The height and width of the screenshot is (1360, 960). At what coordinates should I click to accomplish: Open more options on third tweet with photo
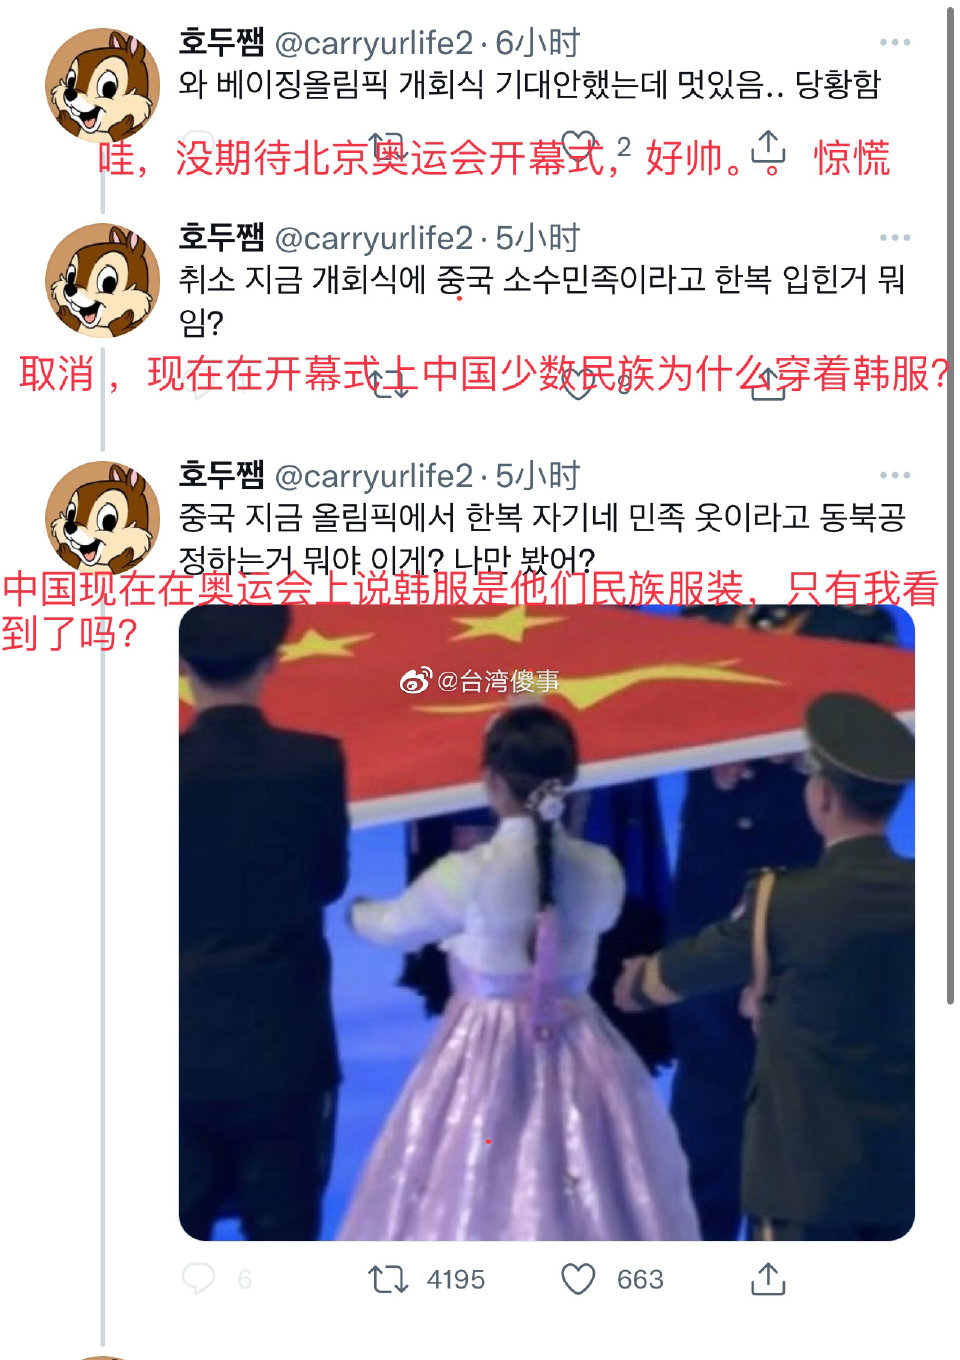click(894, 474)
